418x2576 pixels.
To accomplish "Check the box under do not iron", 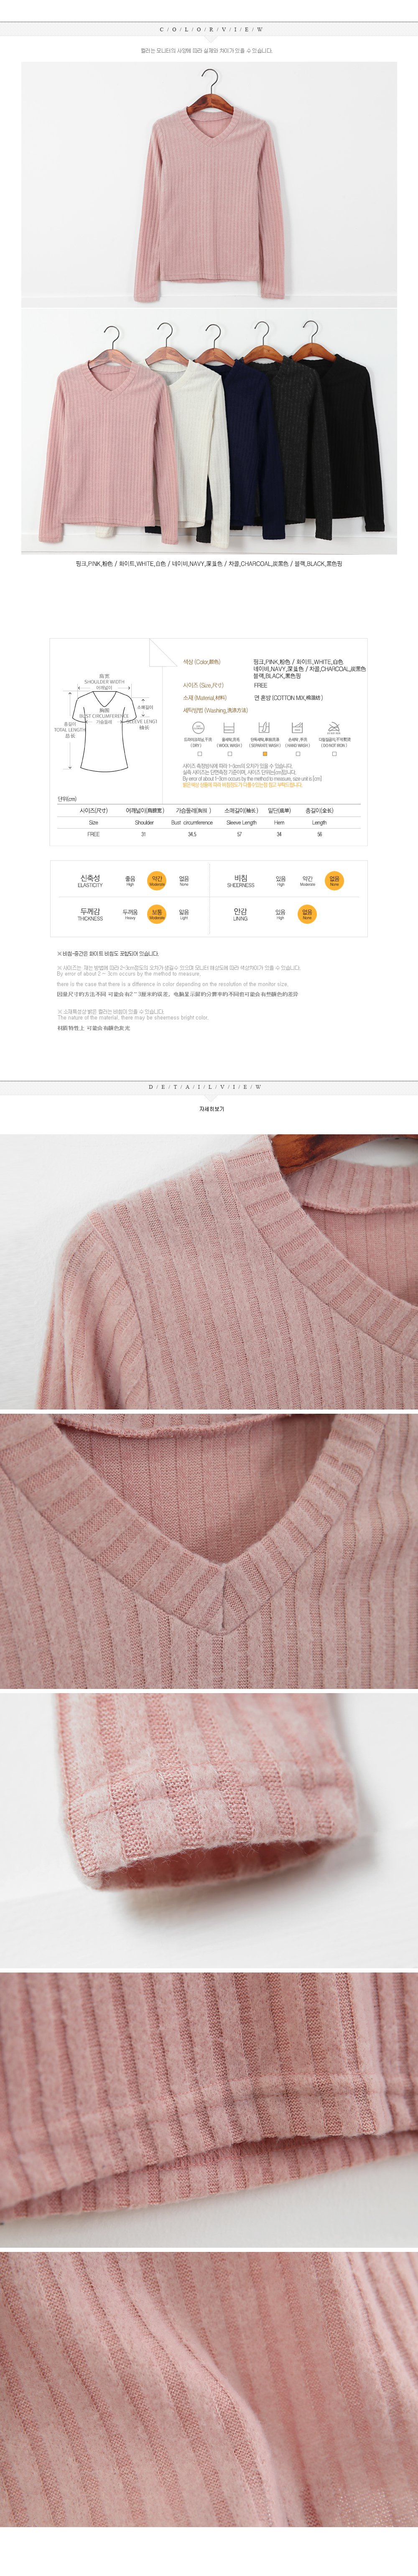I will pos(334,754).
